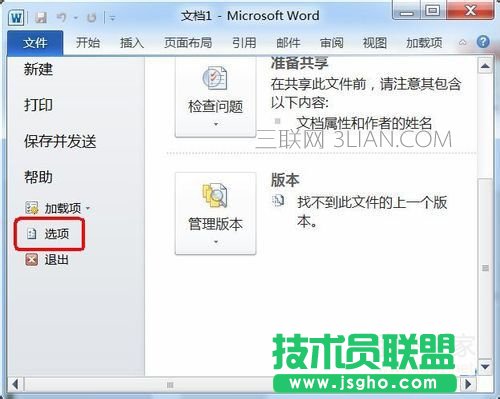Screen dimensions: 500x399
Task: Click the 选项 document icon
Action: (32, 234)
